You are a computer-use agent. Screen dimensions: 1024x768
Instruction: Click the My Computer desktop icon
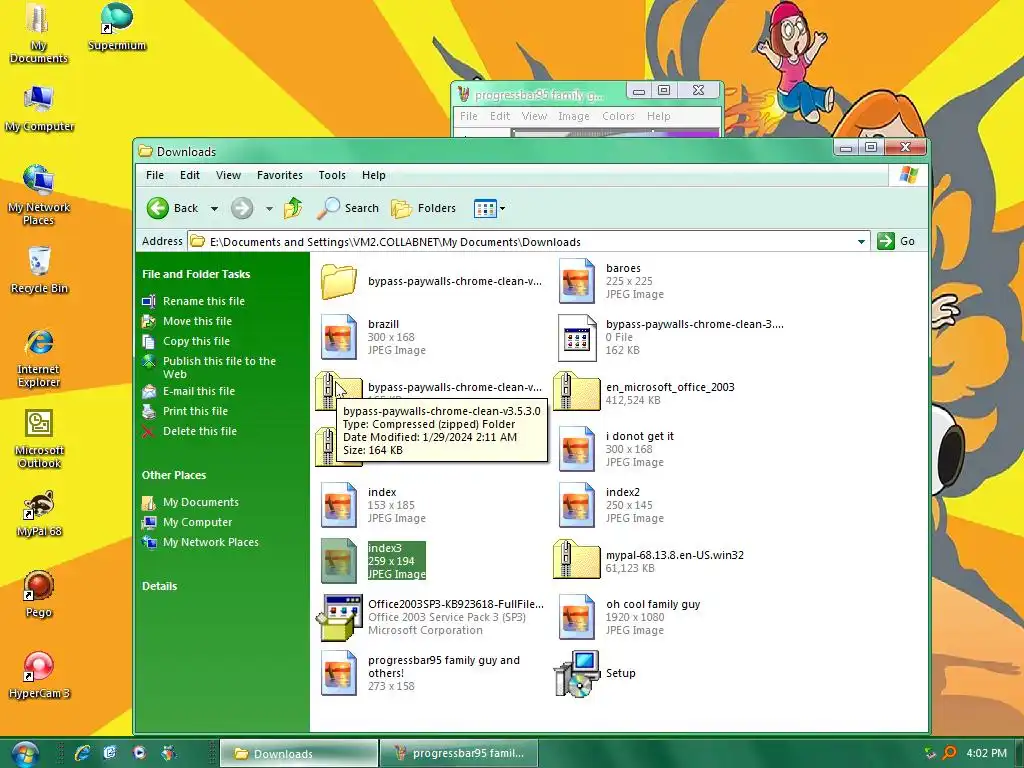coord(39,108)
